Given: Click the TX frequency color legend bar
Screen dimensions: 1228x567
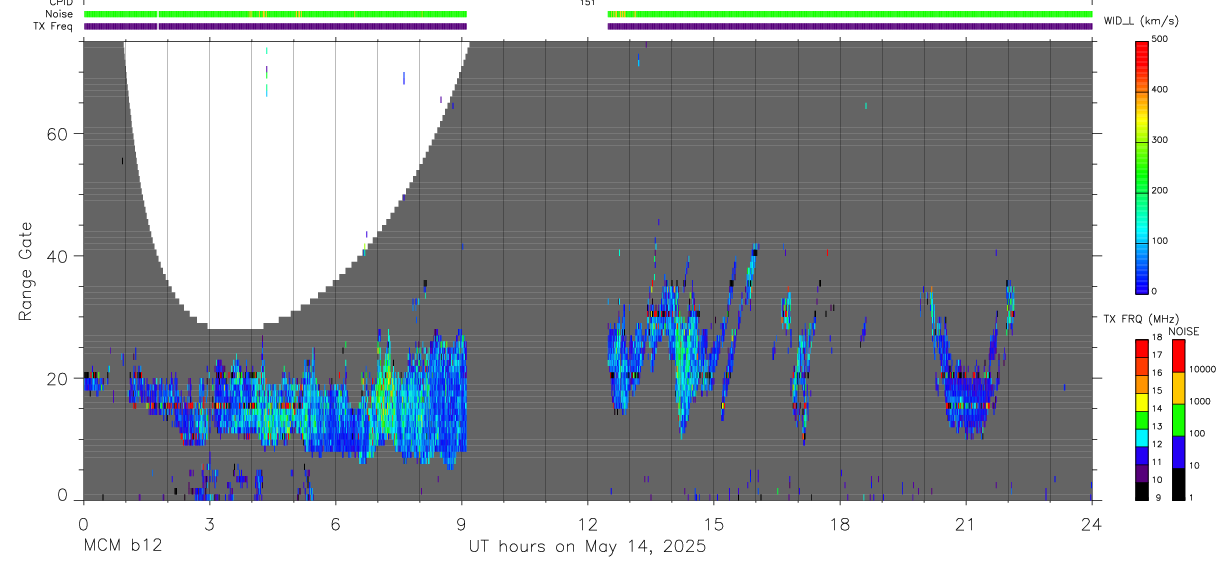Looking at the screenshot, I should tap(1142, 420).
